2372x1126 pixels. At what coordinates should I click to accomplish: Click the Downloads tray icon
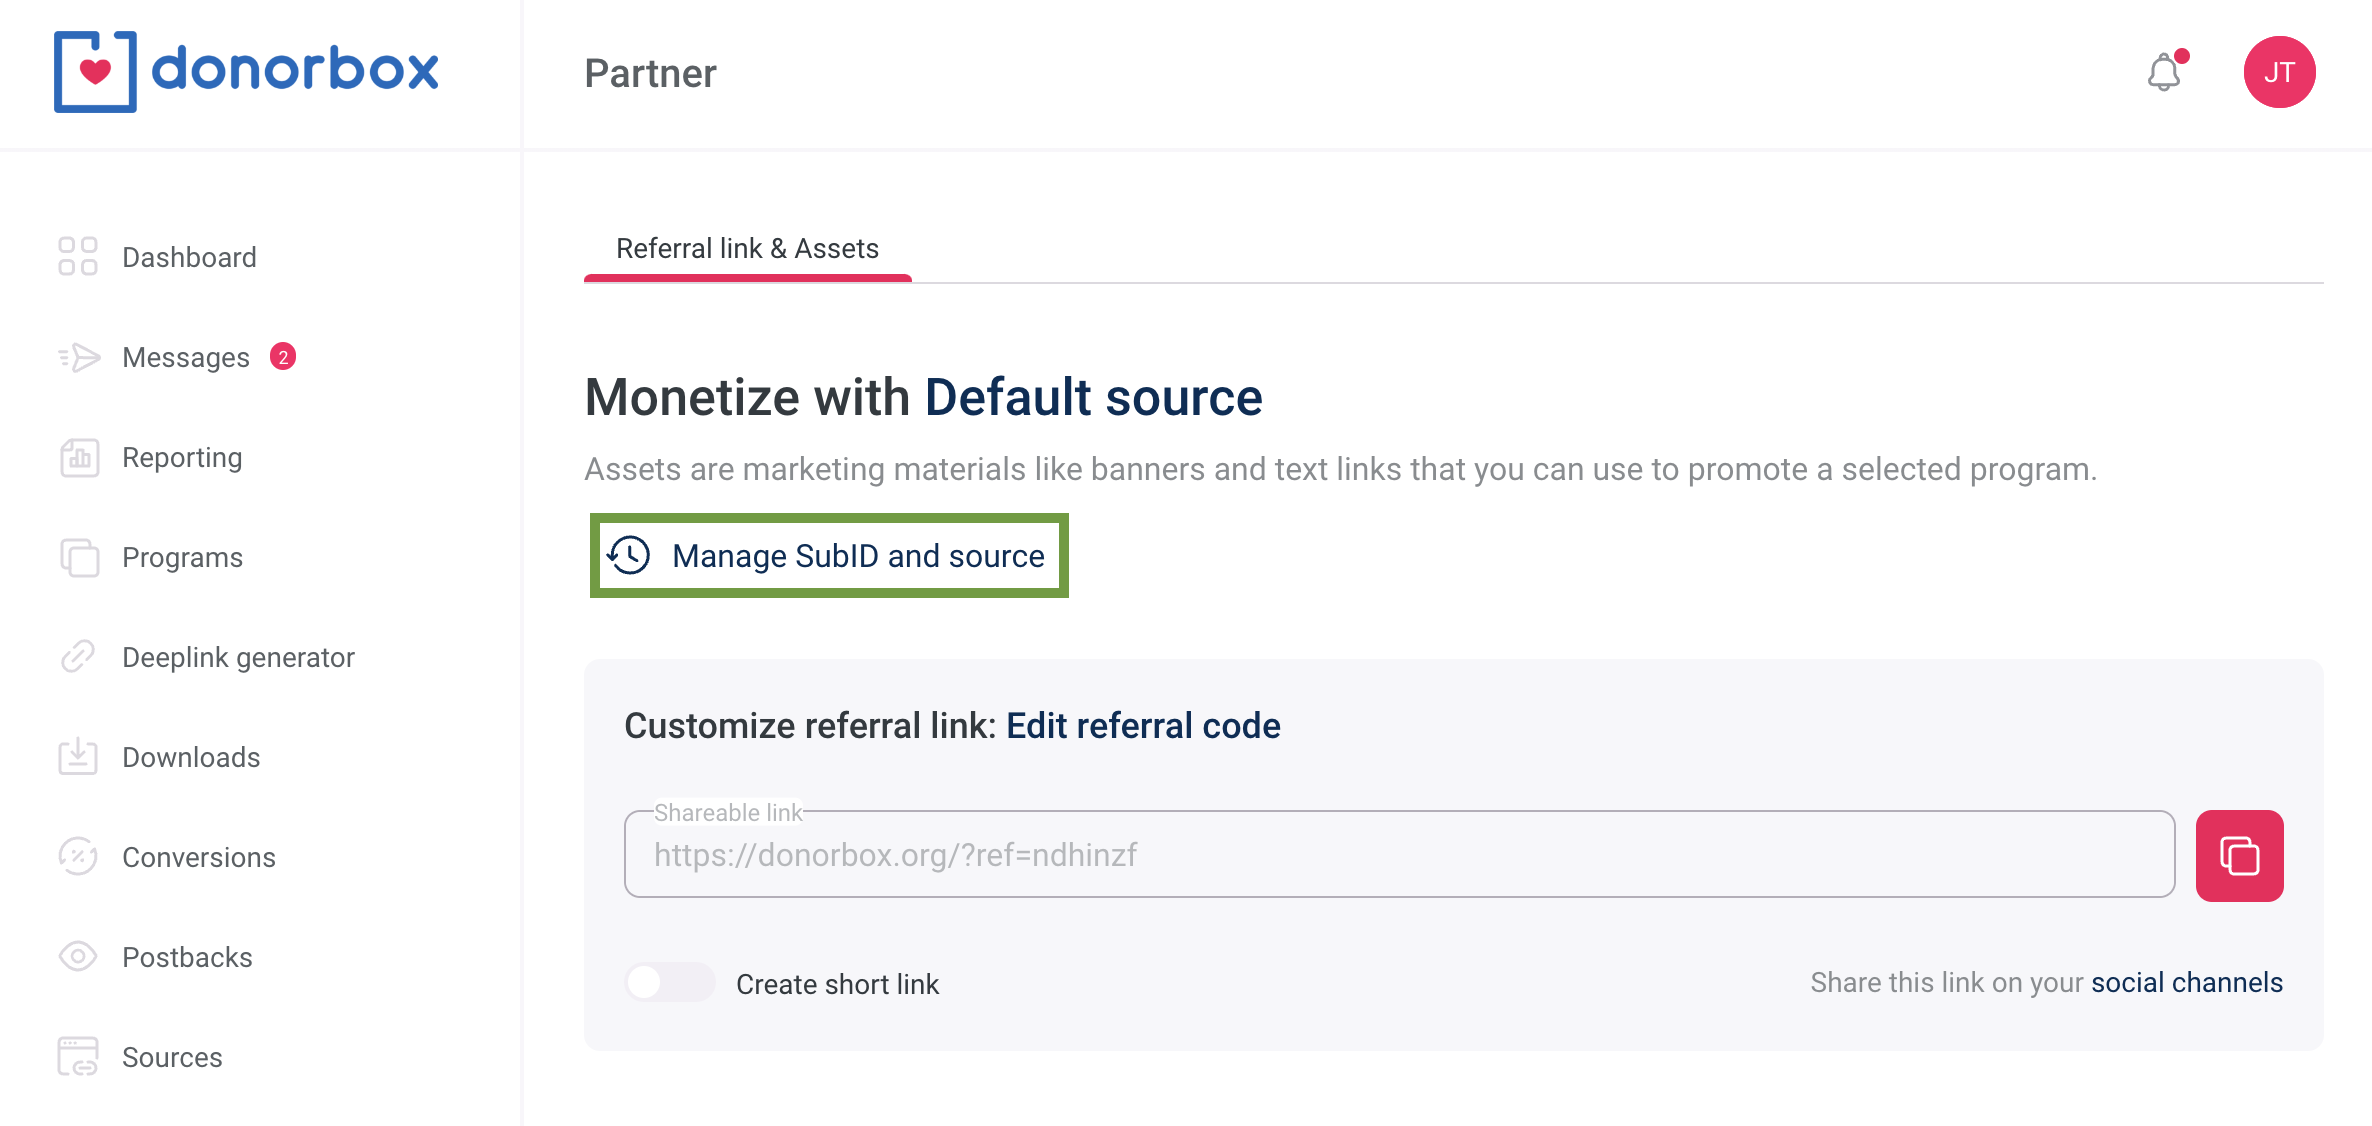point(78,757)
